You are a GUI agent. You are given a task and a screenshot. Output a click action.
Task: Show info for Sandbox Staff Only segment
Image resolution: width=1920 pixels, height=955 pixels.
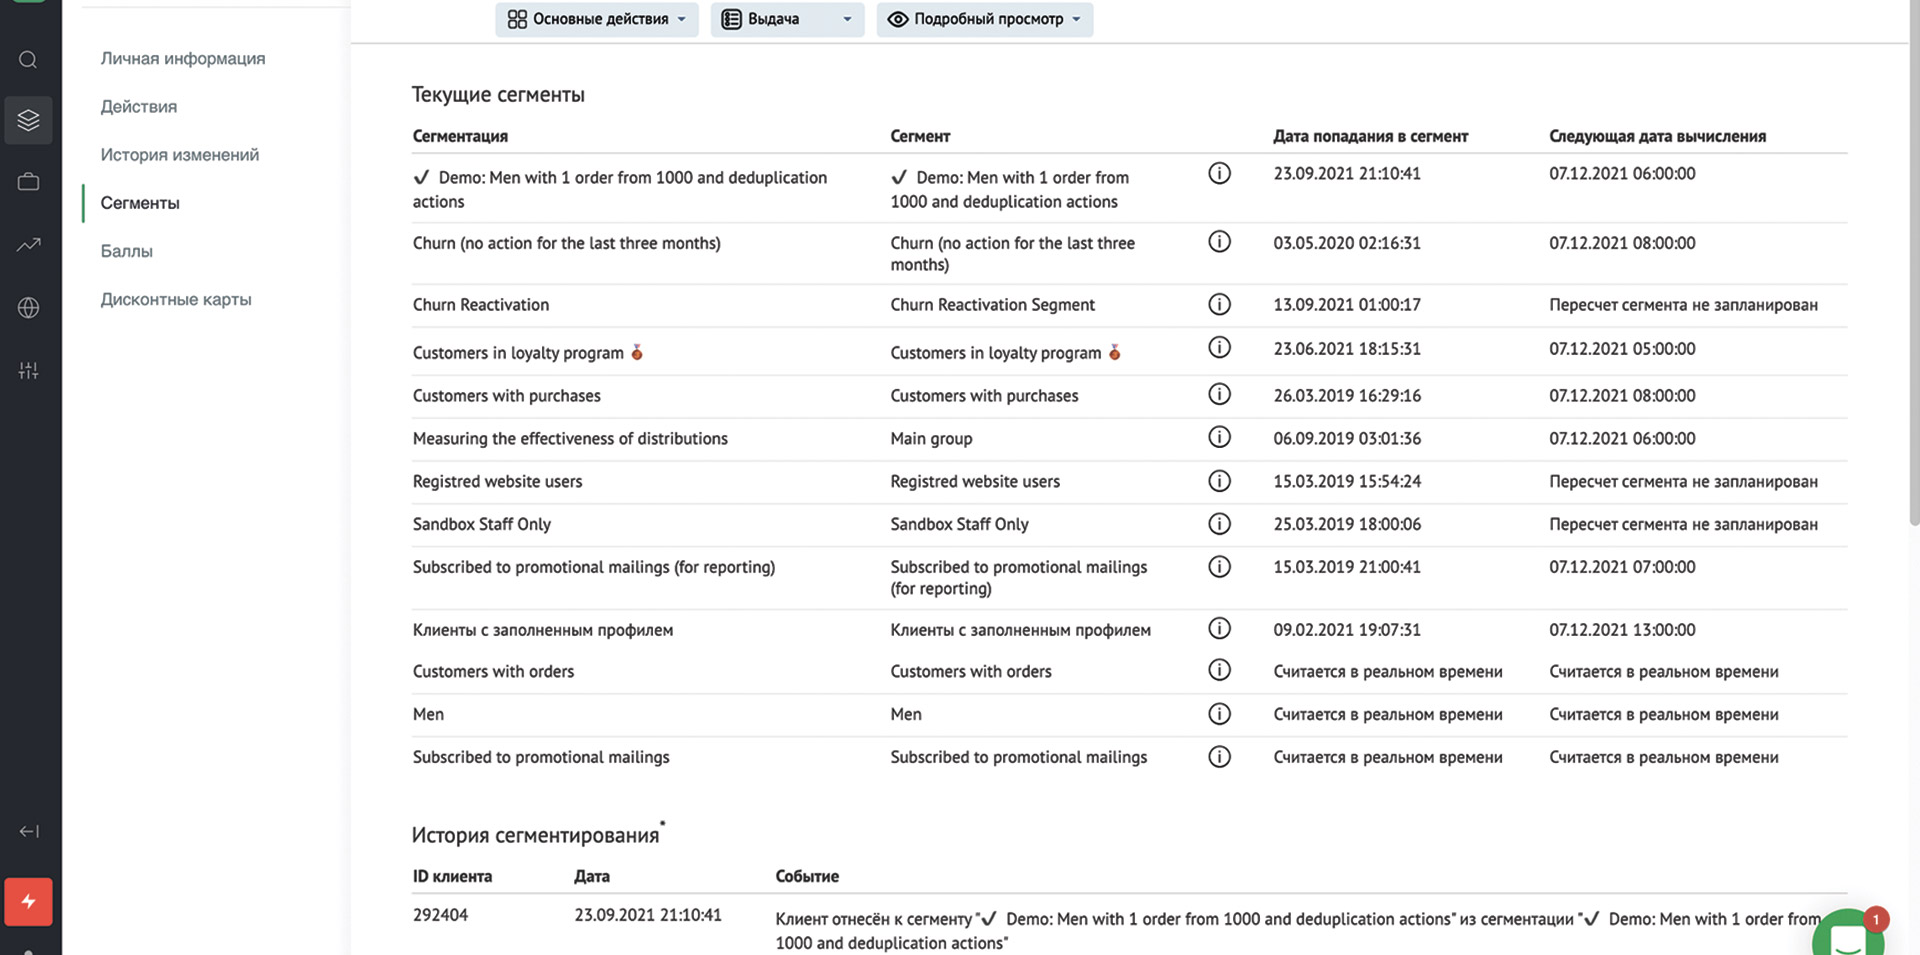tap(1219, 524)
